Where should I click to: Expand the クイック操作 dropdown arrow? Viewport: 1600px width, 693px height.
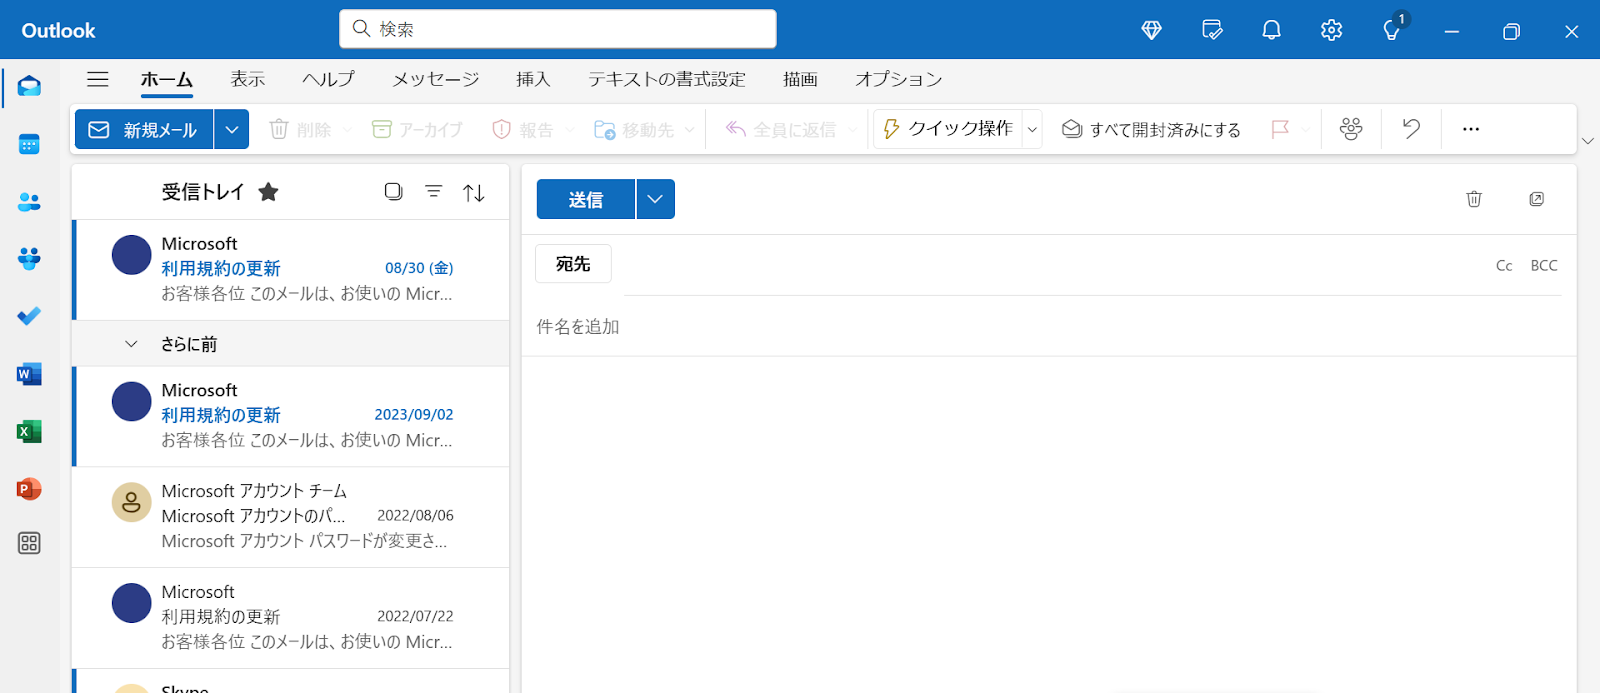click(1032, 129)
